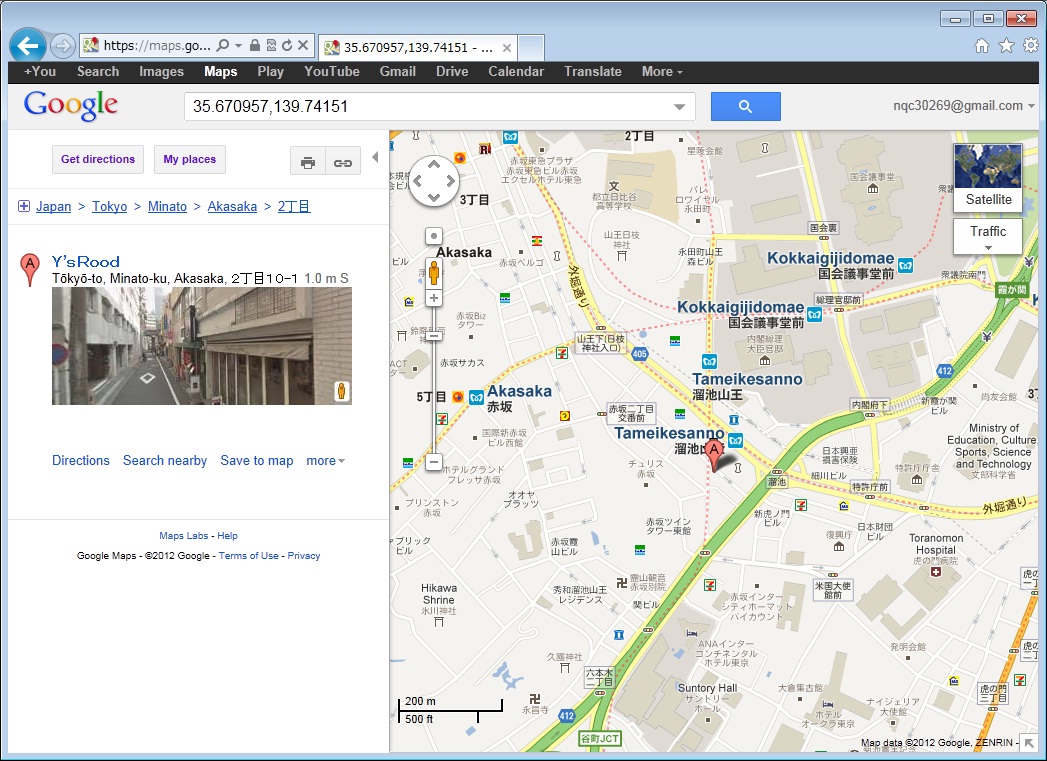Expand the plus icon beside Japan breadcrumb

24,206
